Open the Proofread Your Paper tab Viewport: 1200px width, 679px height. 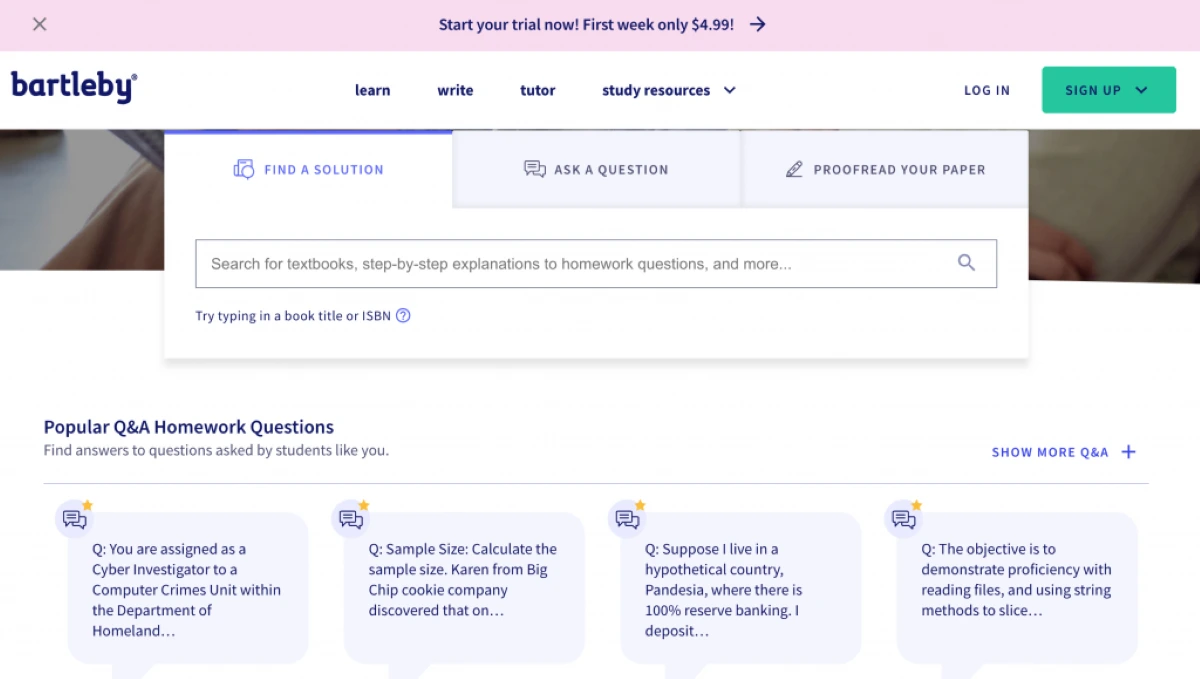click(885, 170)
